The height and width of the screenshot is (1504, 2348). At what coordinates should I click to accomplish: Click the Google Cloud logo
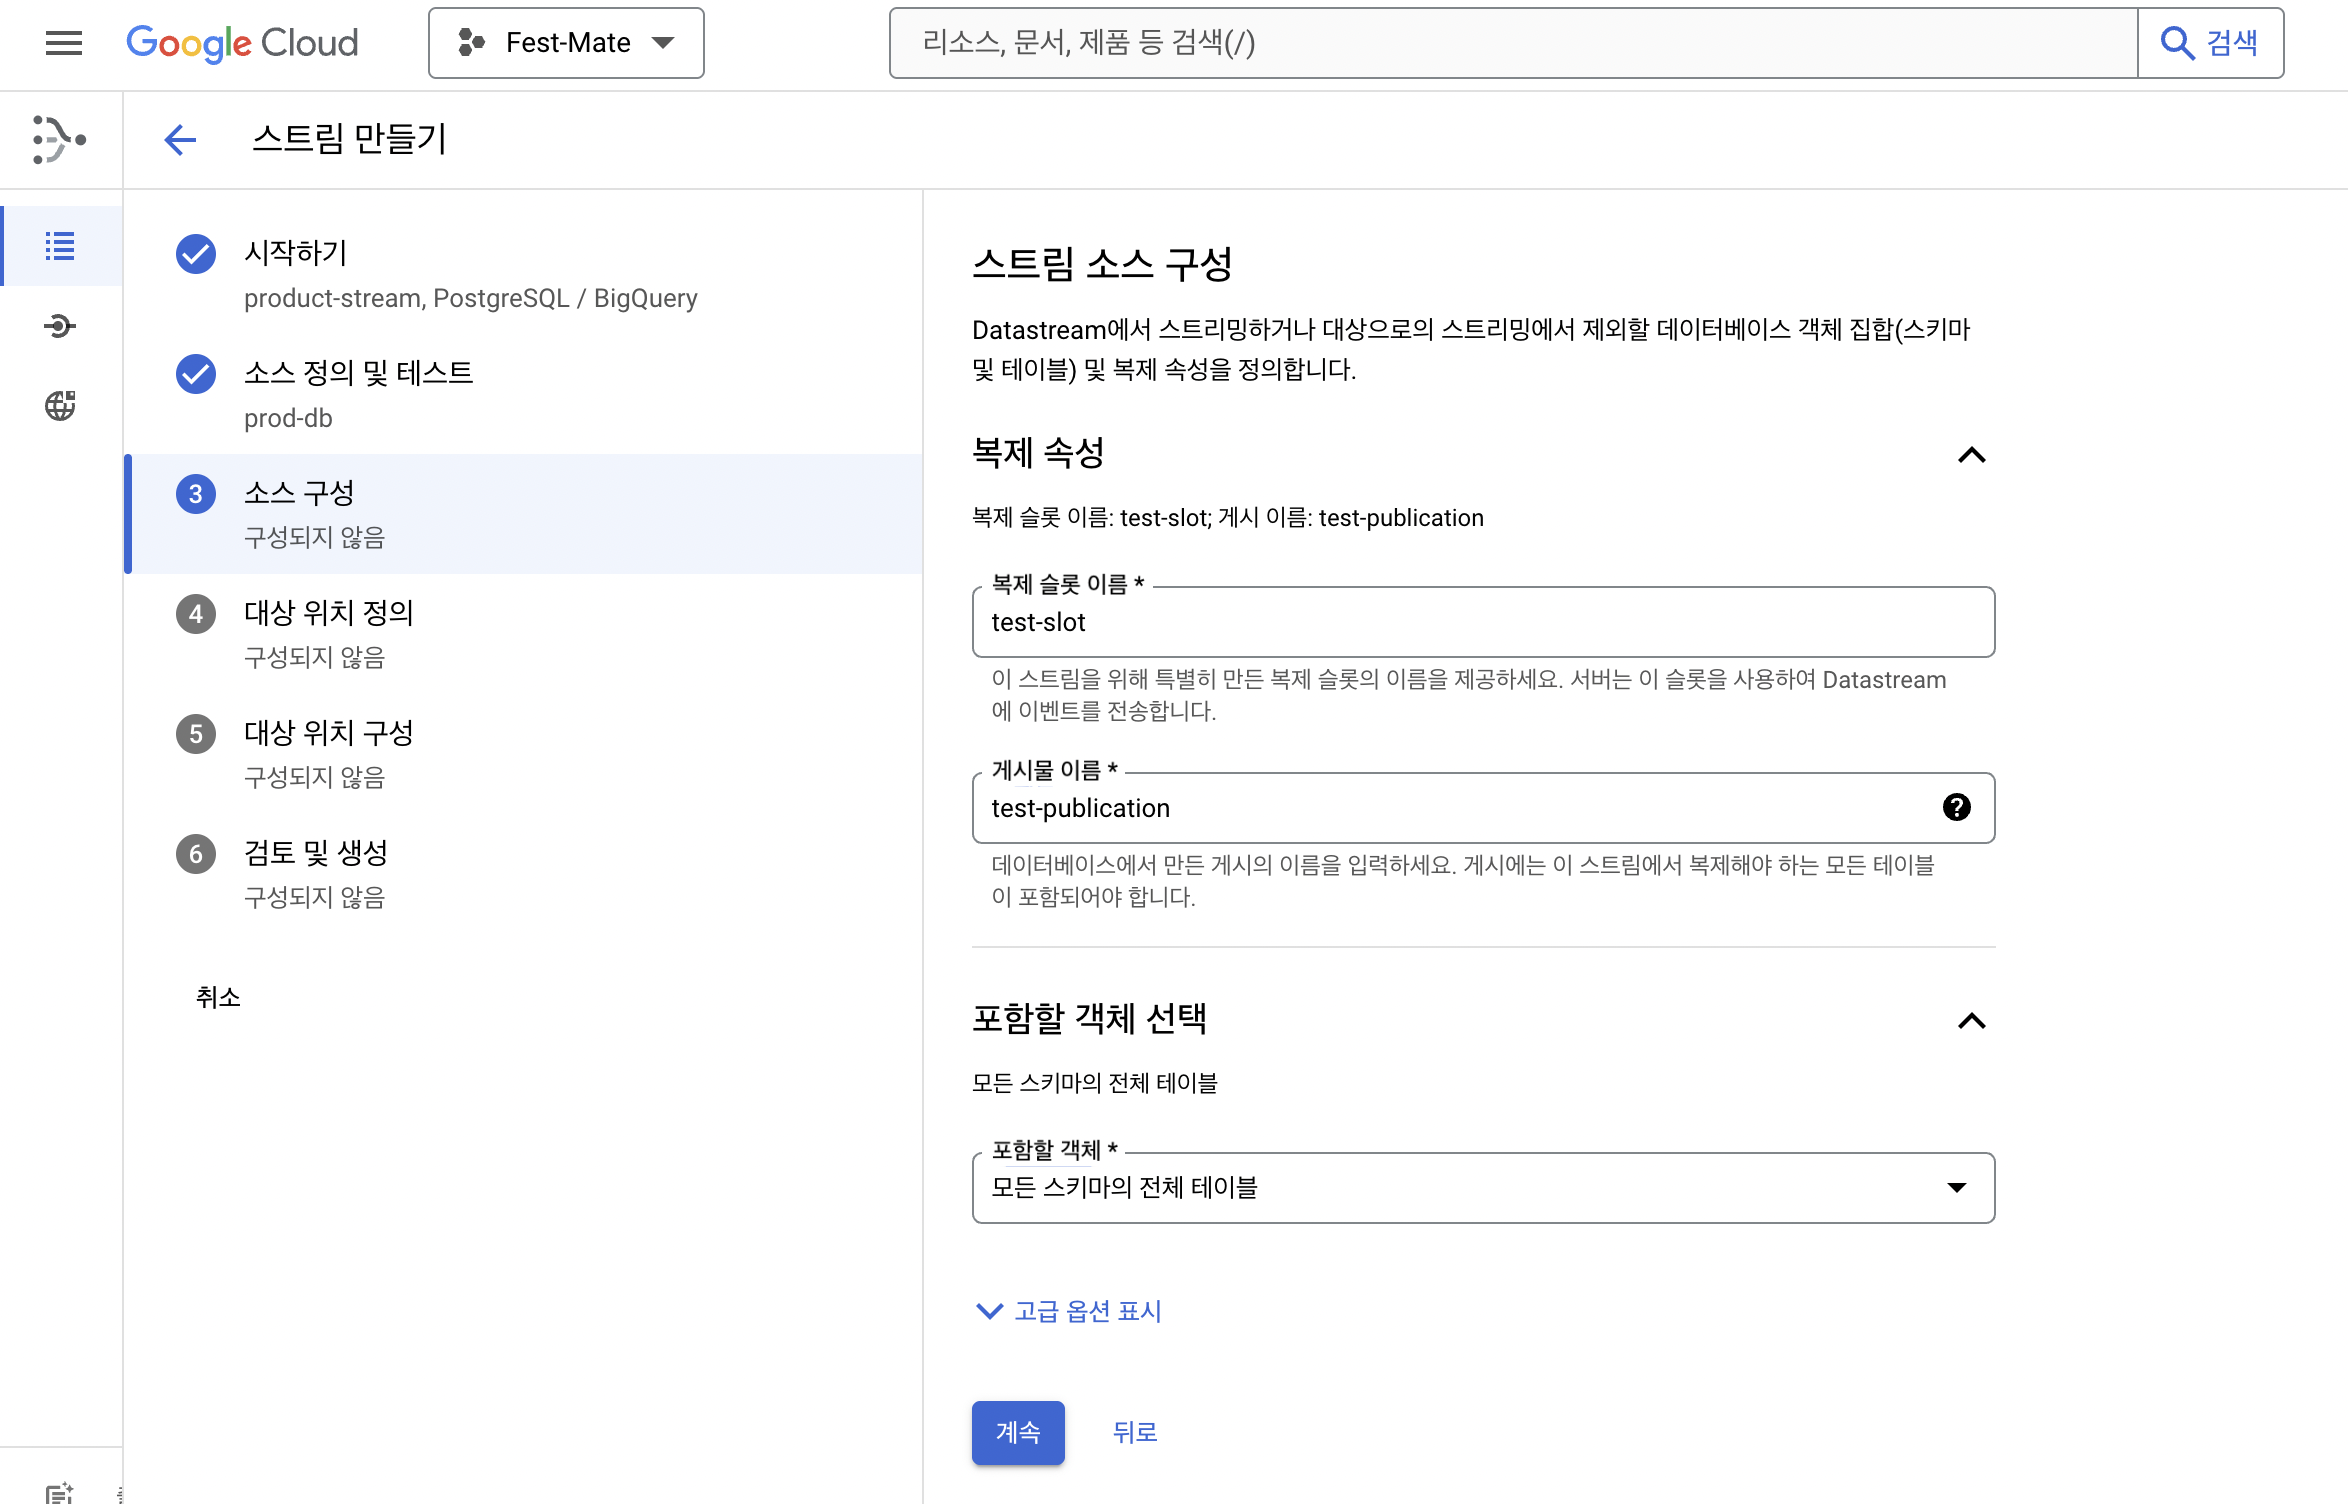pos(242,43)
